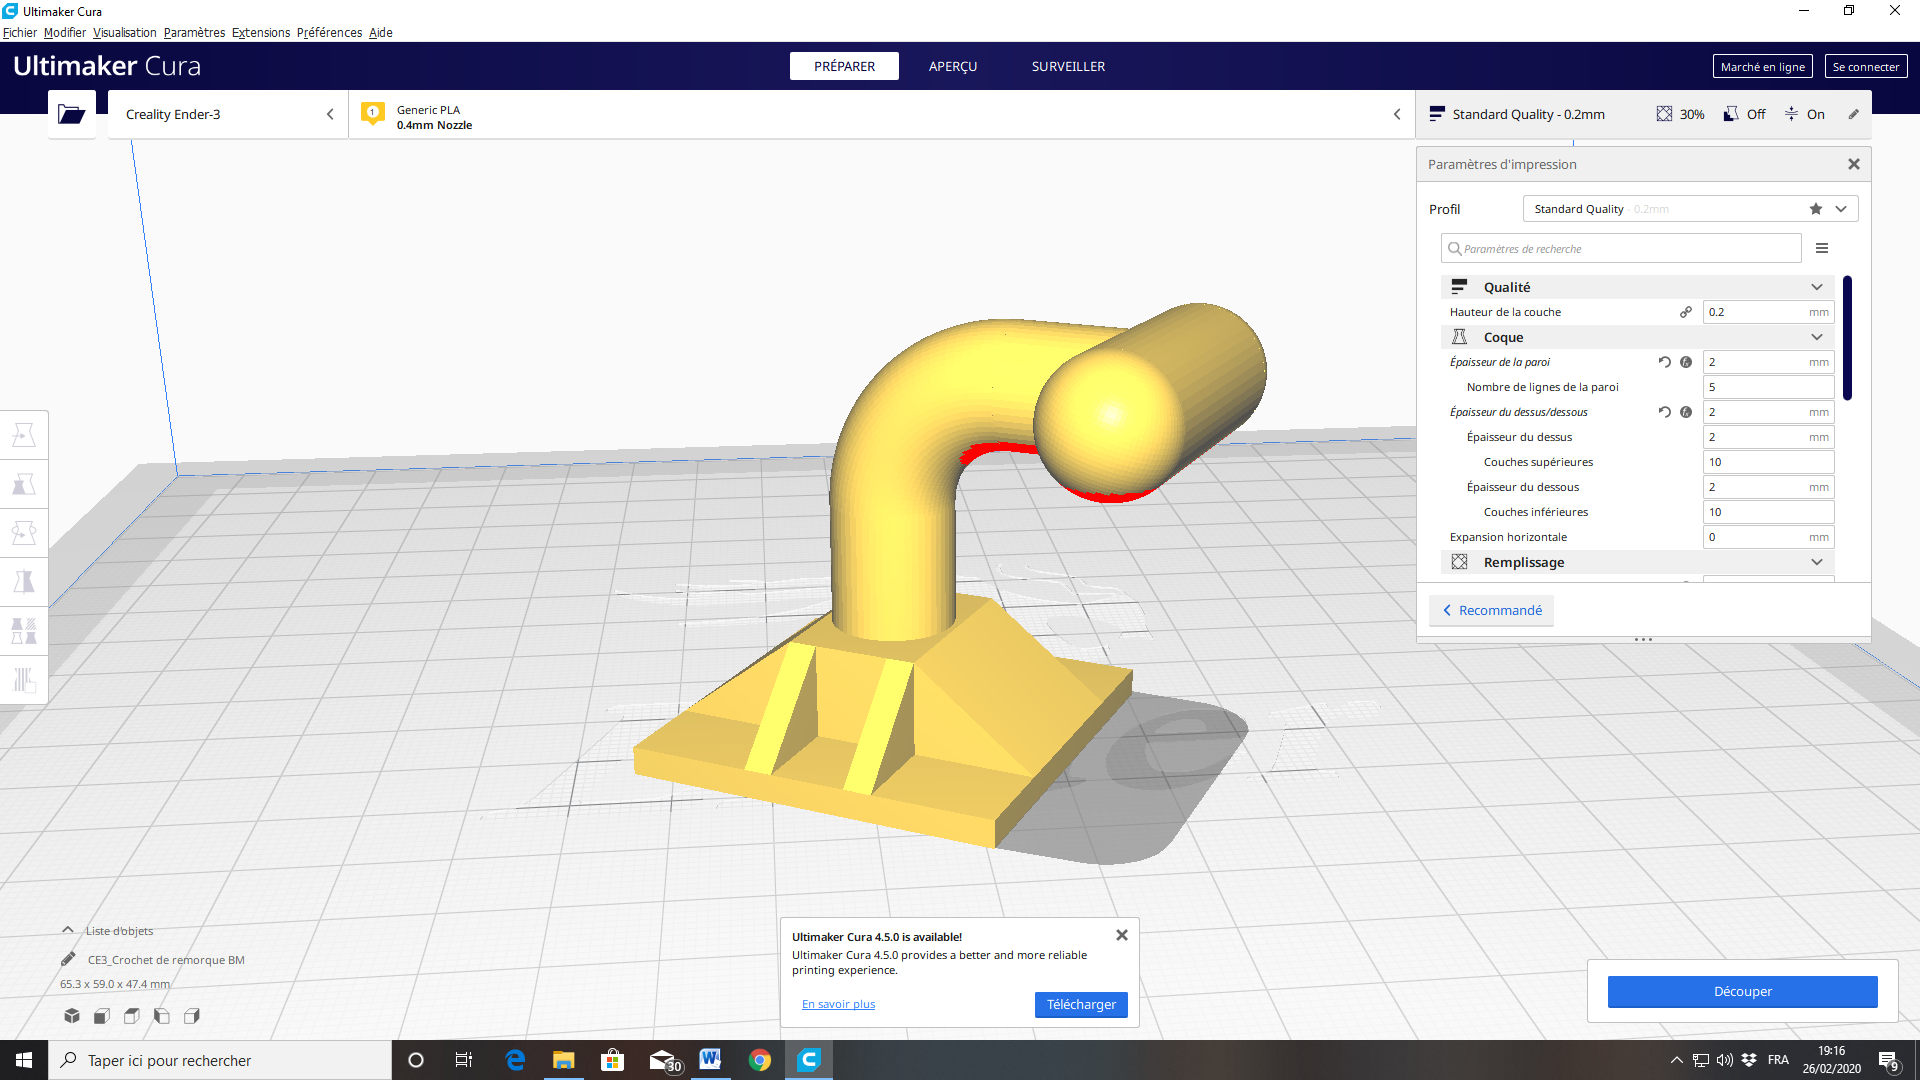Open the Windows Start menu
The height and width of the screenshot is (1080, 1920).
pos(24,1060)
